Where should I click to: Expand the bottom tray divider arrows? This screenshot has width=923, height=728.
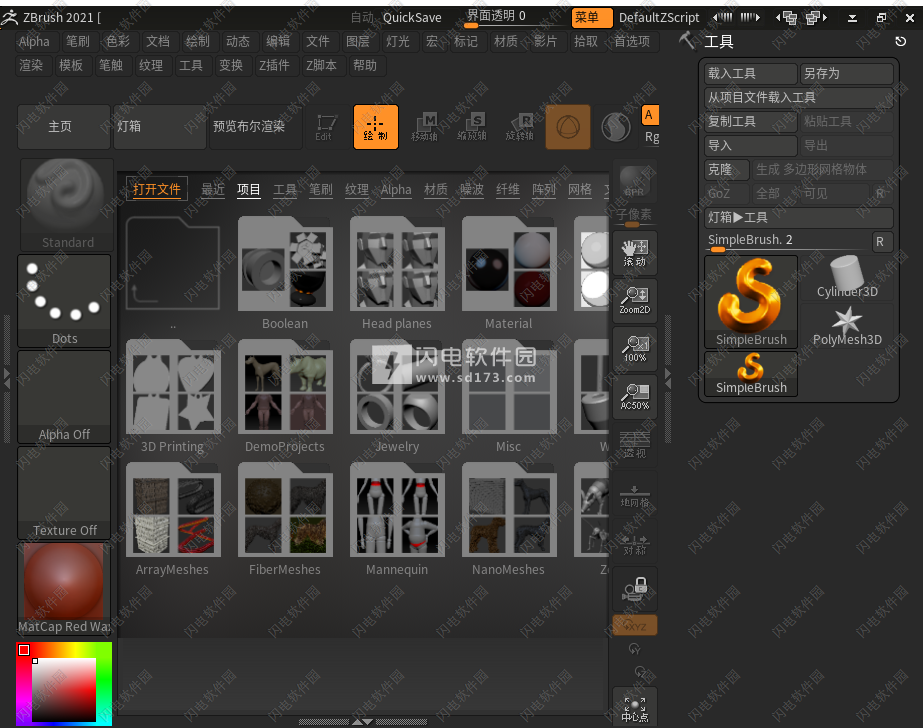tap(362, 722)
